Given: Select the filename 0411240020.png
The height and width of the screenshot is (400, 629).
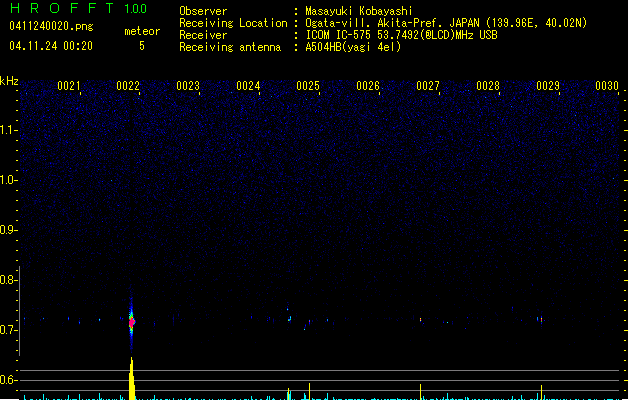Looking at the screenshot, I should click(51, 26).
